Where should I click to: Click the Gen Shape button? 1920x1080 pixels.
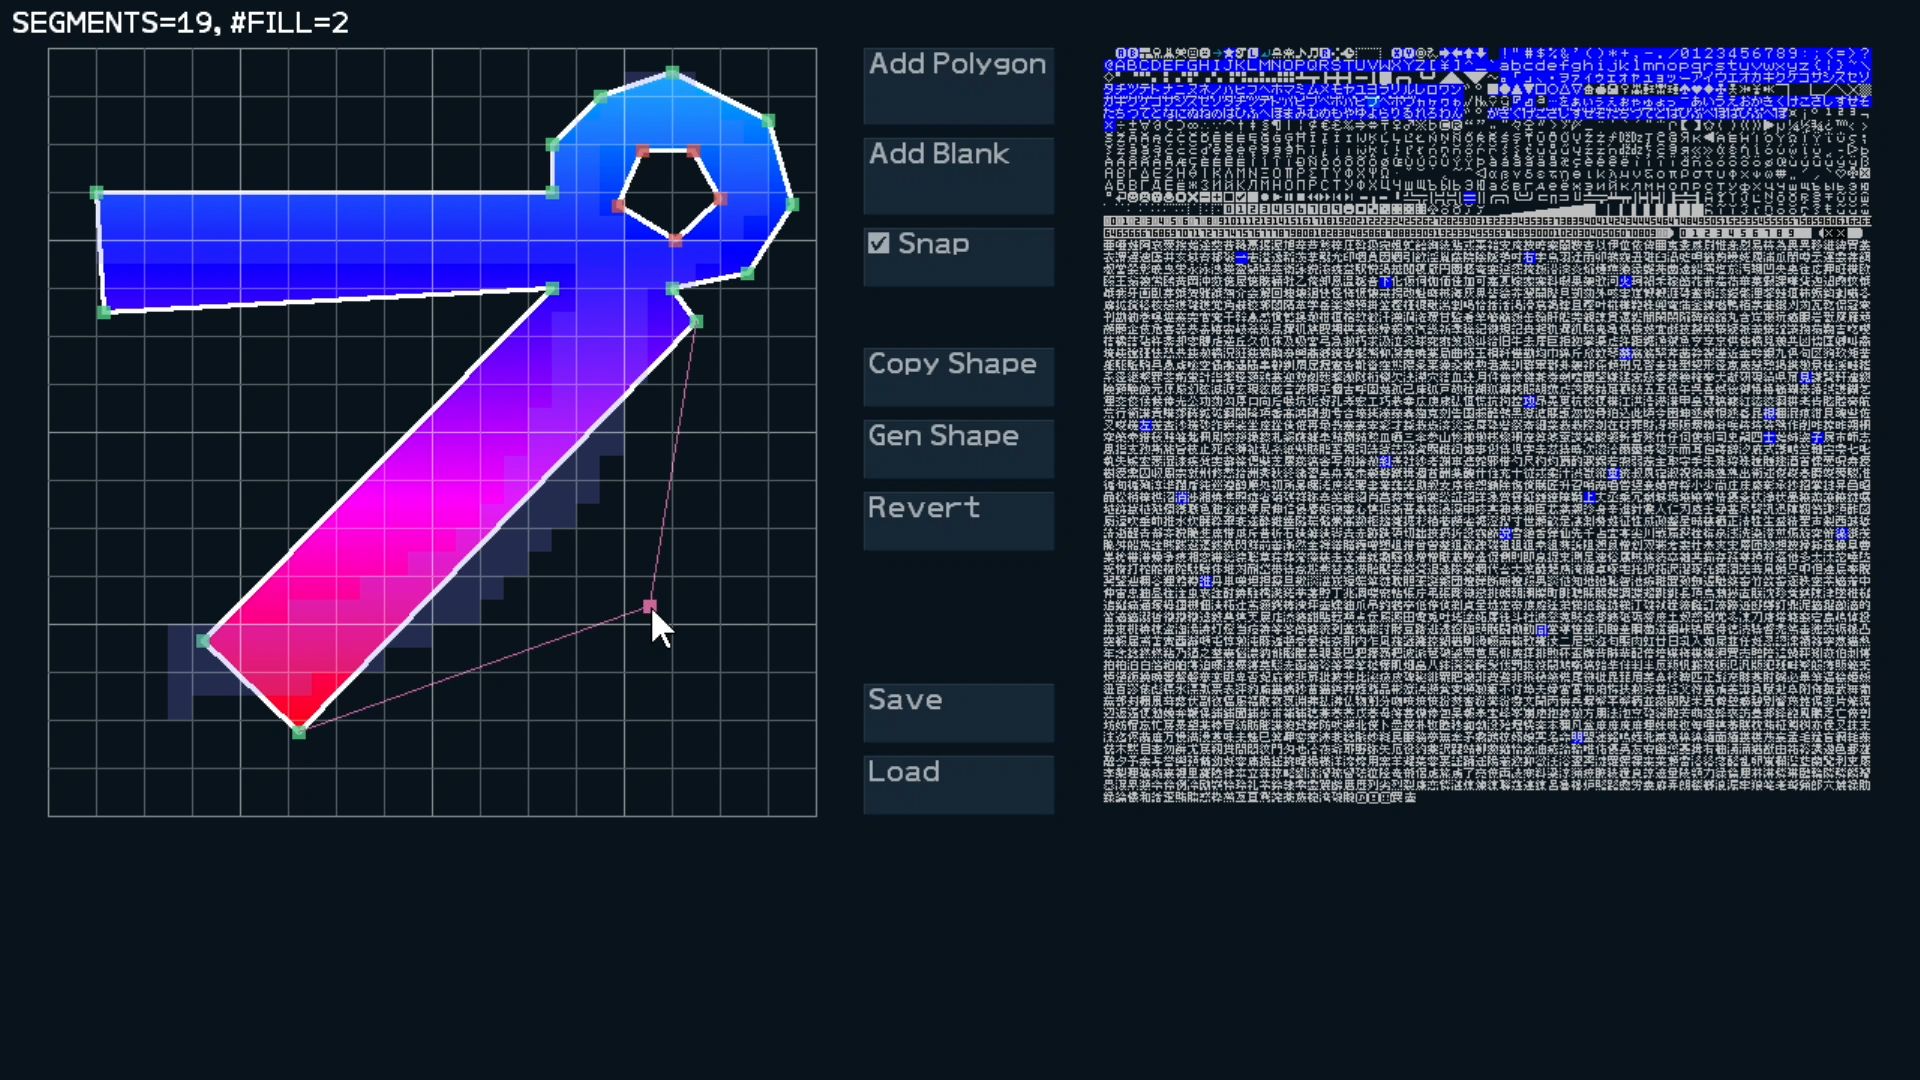958,449
